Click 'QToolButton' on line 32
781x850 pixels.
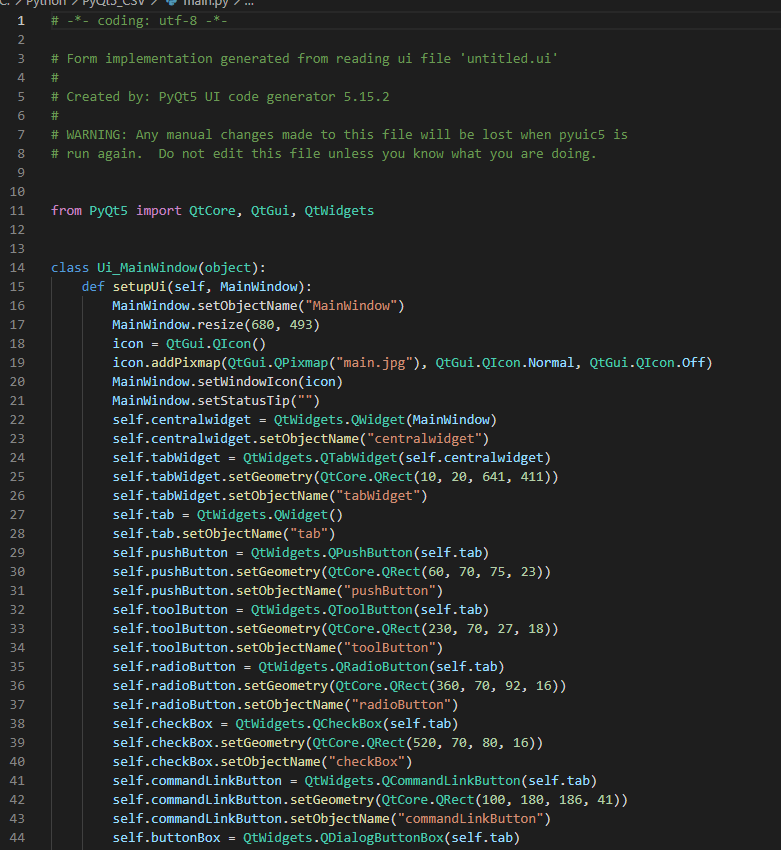coord(370,610)
